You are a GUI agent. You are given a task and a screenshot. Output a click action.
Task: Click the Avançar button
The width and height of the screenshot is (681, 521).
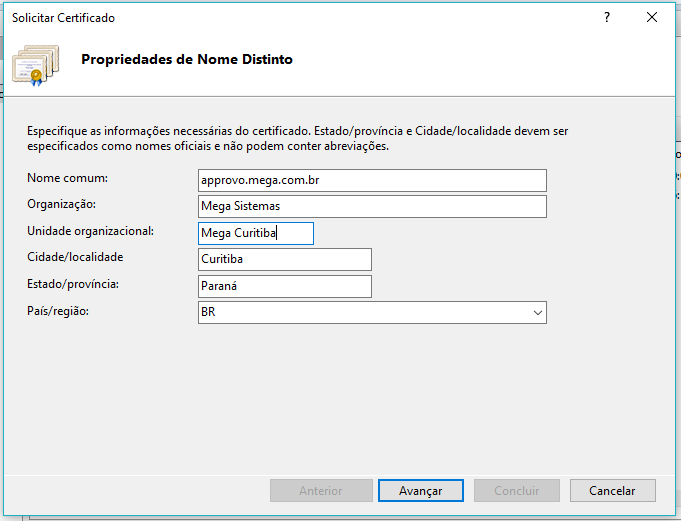tap(420, 491)
